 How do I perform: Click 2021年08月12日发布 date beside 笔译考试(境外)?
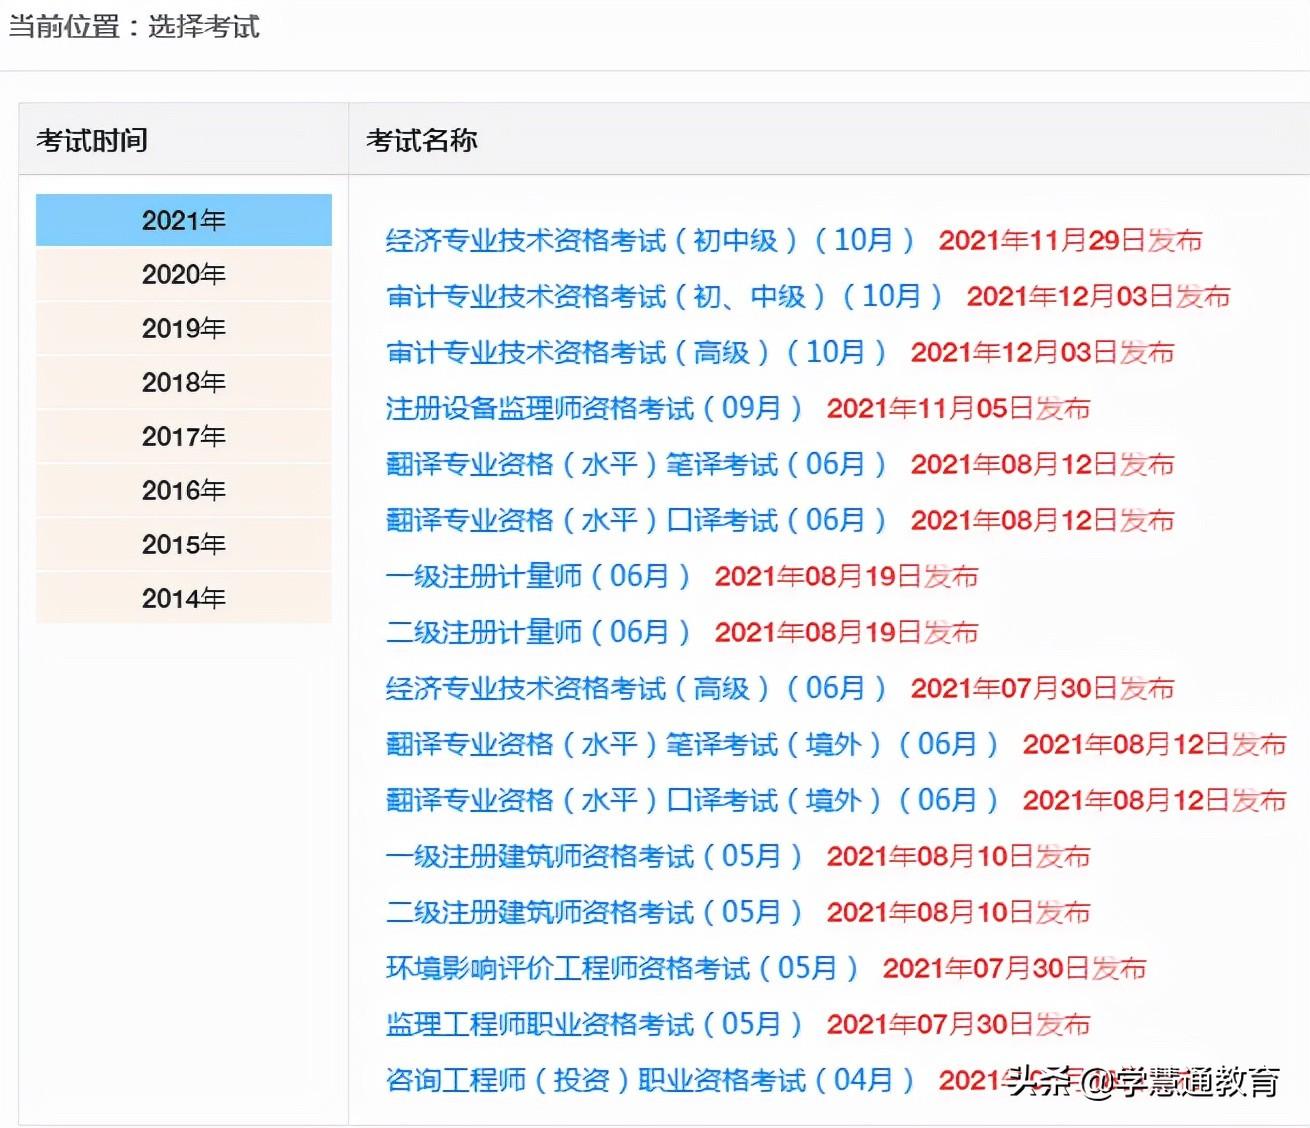tap(1154, 744)
